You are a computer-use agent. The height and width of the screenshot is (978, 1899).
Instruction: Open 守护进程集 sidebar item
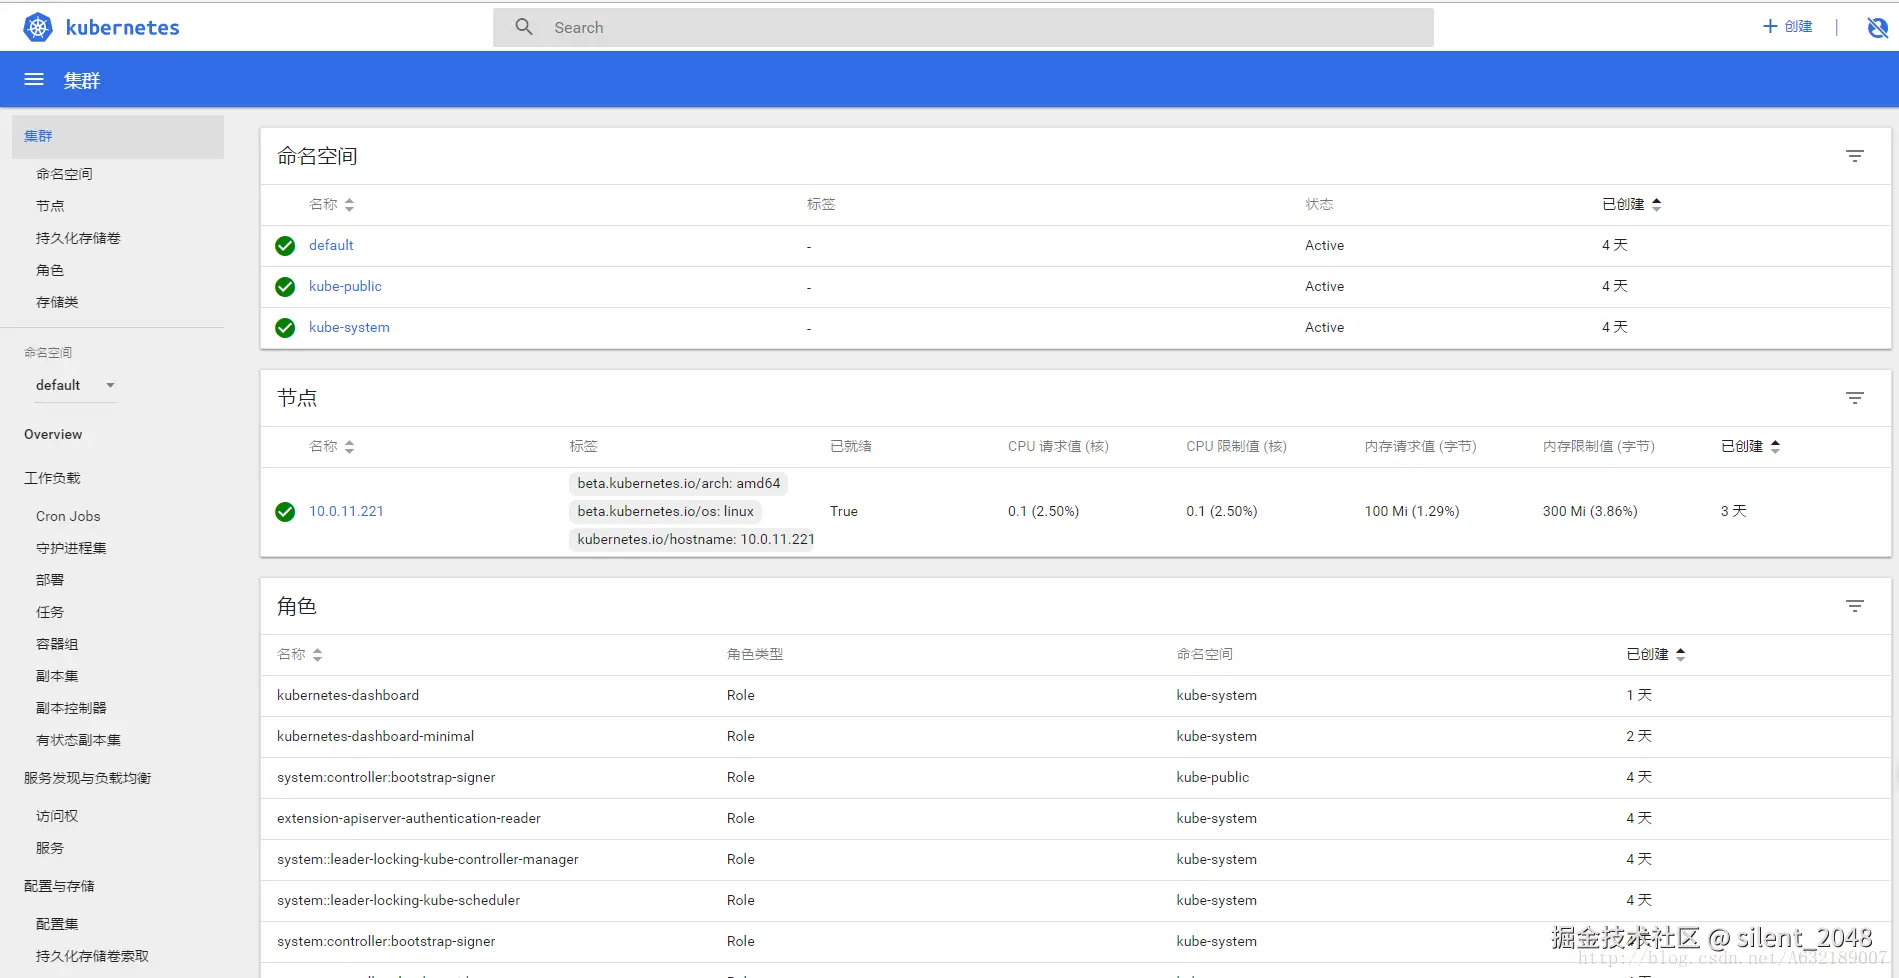[x=71, y=548]
